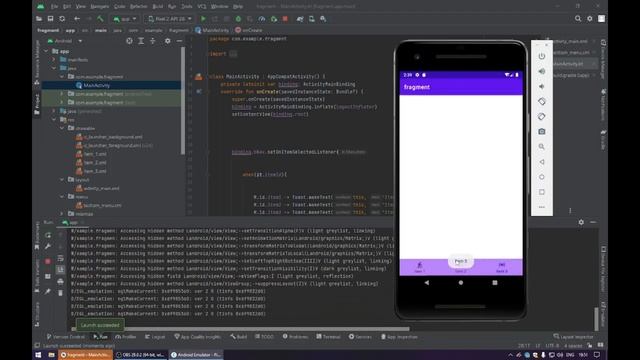Open the Edit menu
640x360 pixels.
tap(67, 7)
